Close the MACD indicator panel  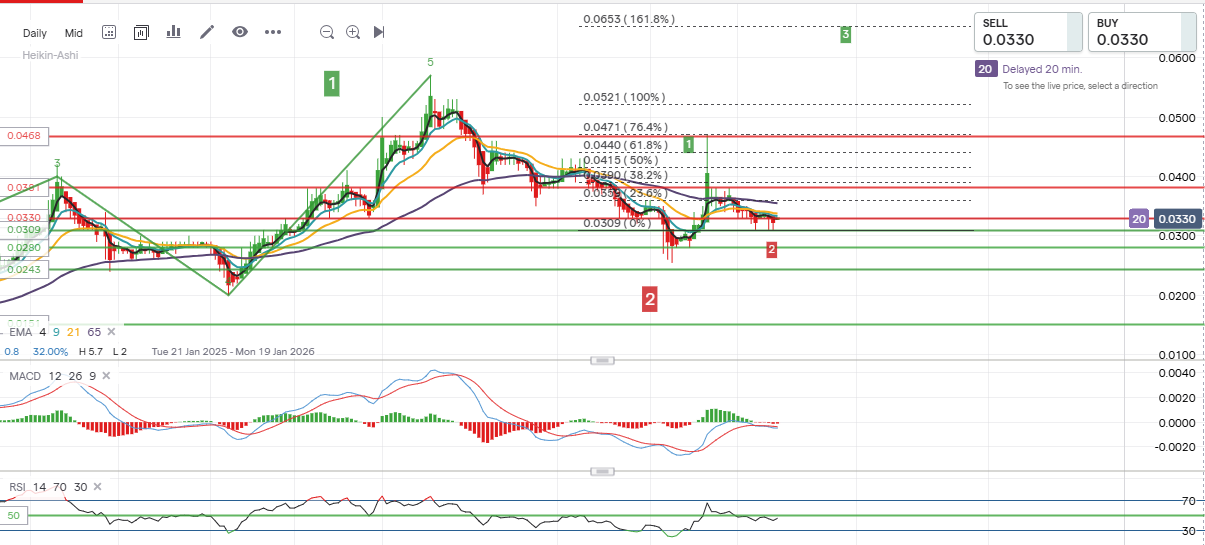tap(104, 375)
